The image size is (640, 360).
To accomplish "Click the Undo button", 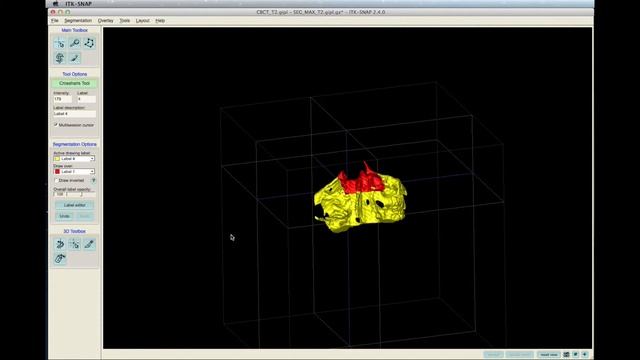I will [64, 216].
